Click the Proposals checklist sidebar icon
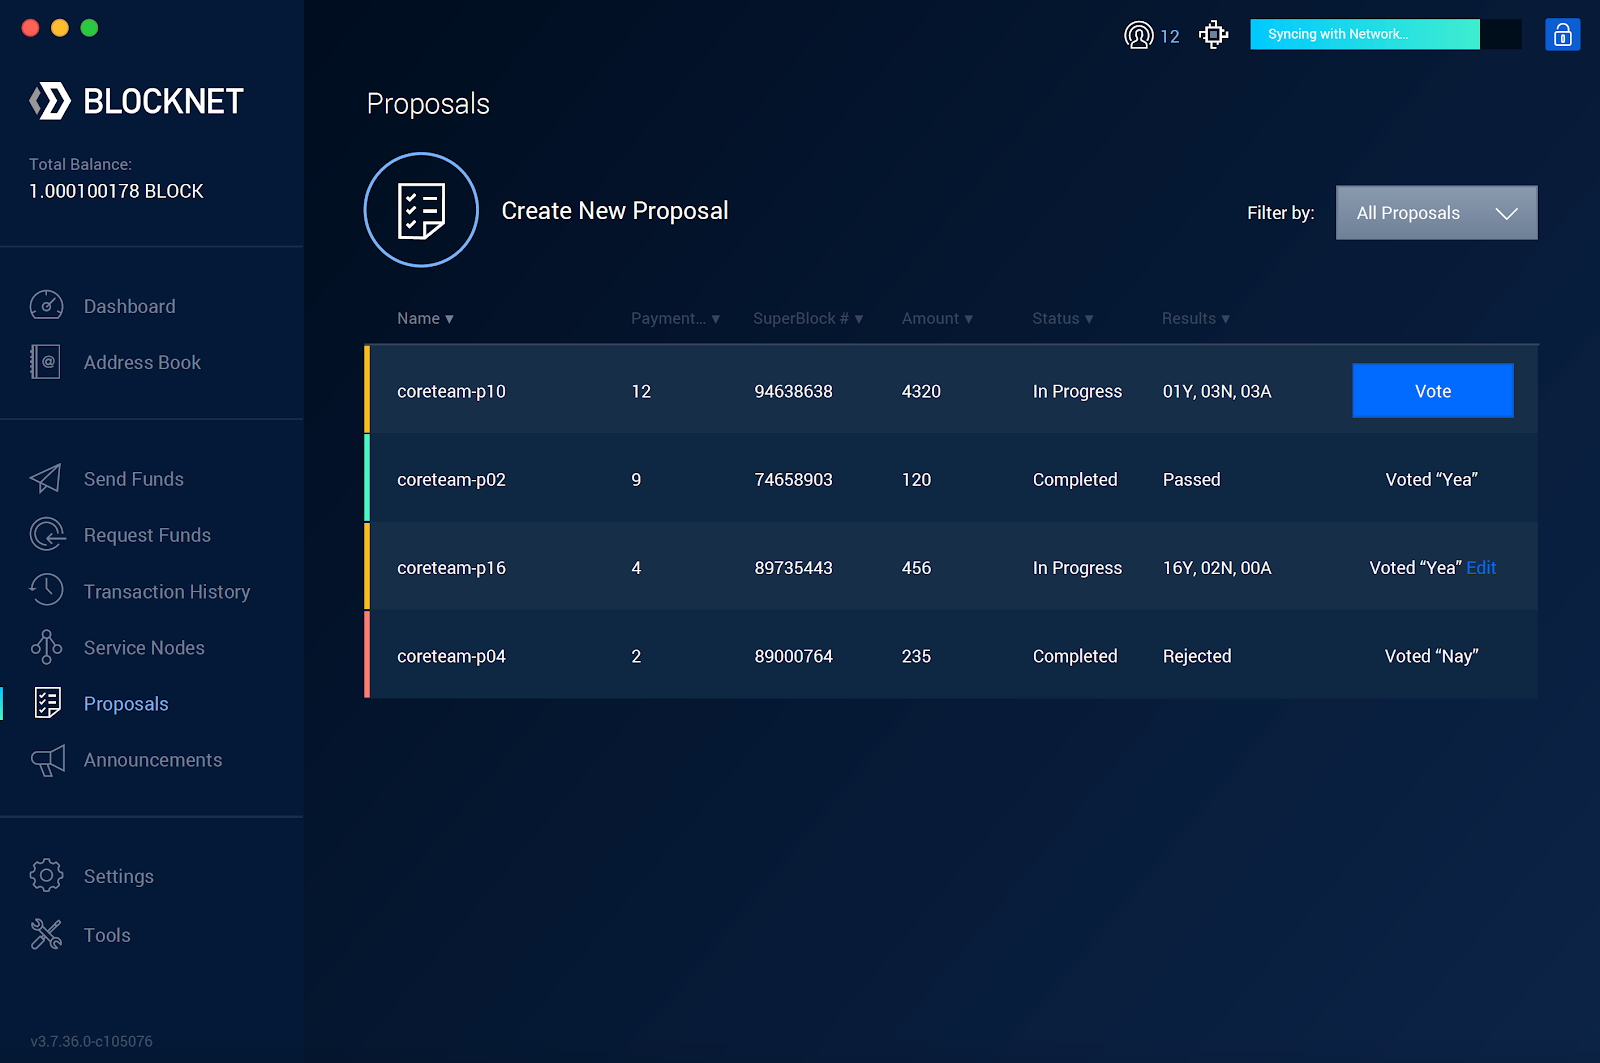Image resolution: width=1600 pixels, height=1063 pixels. pyautogui.click(x=47, y=703)
